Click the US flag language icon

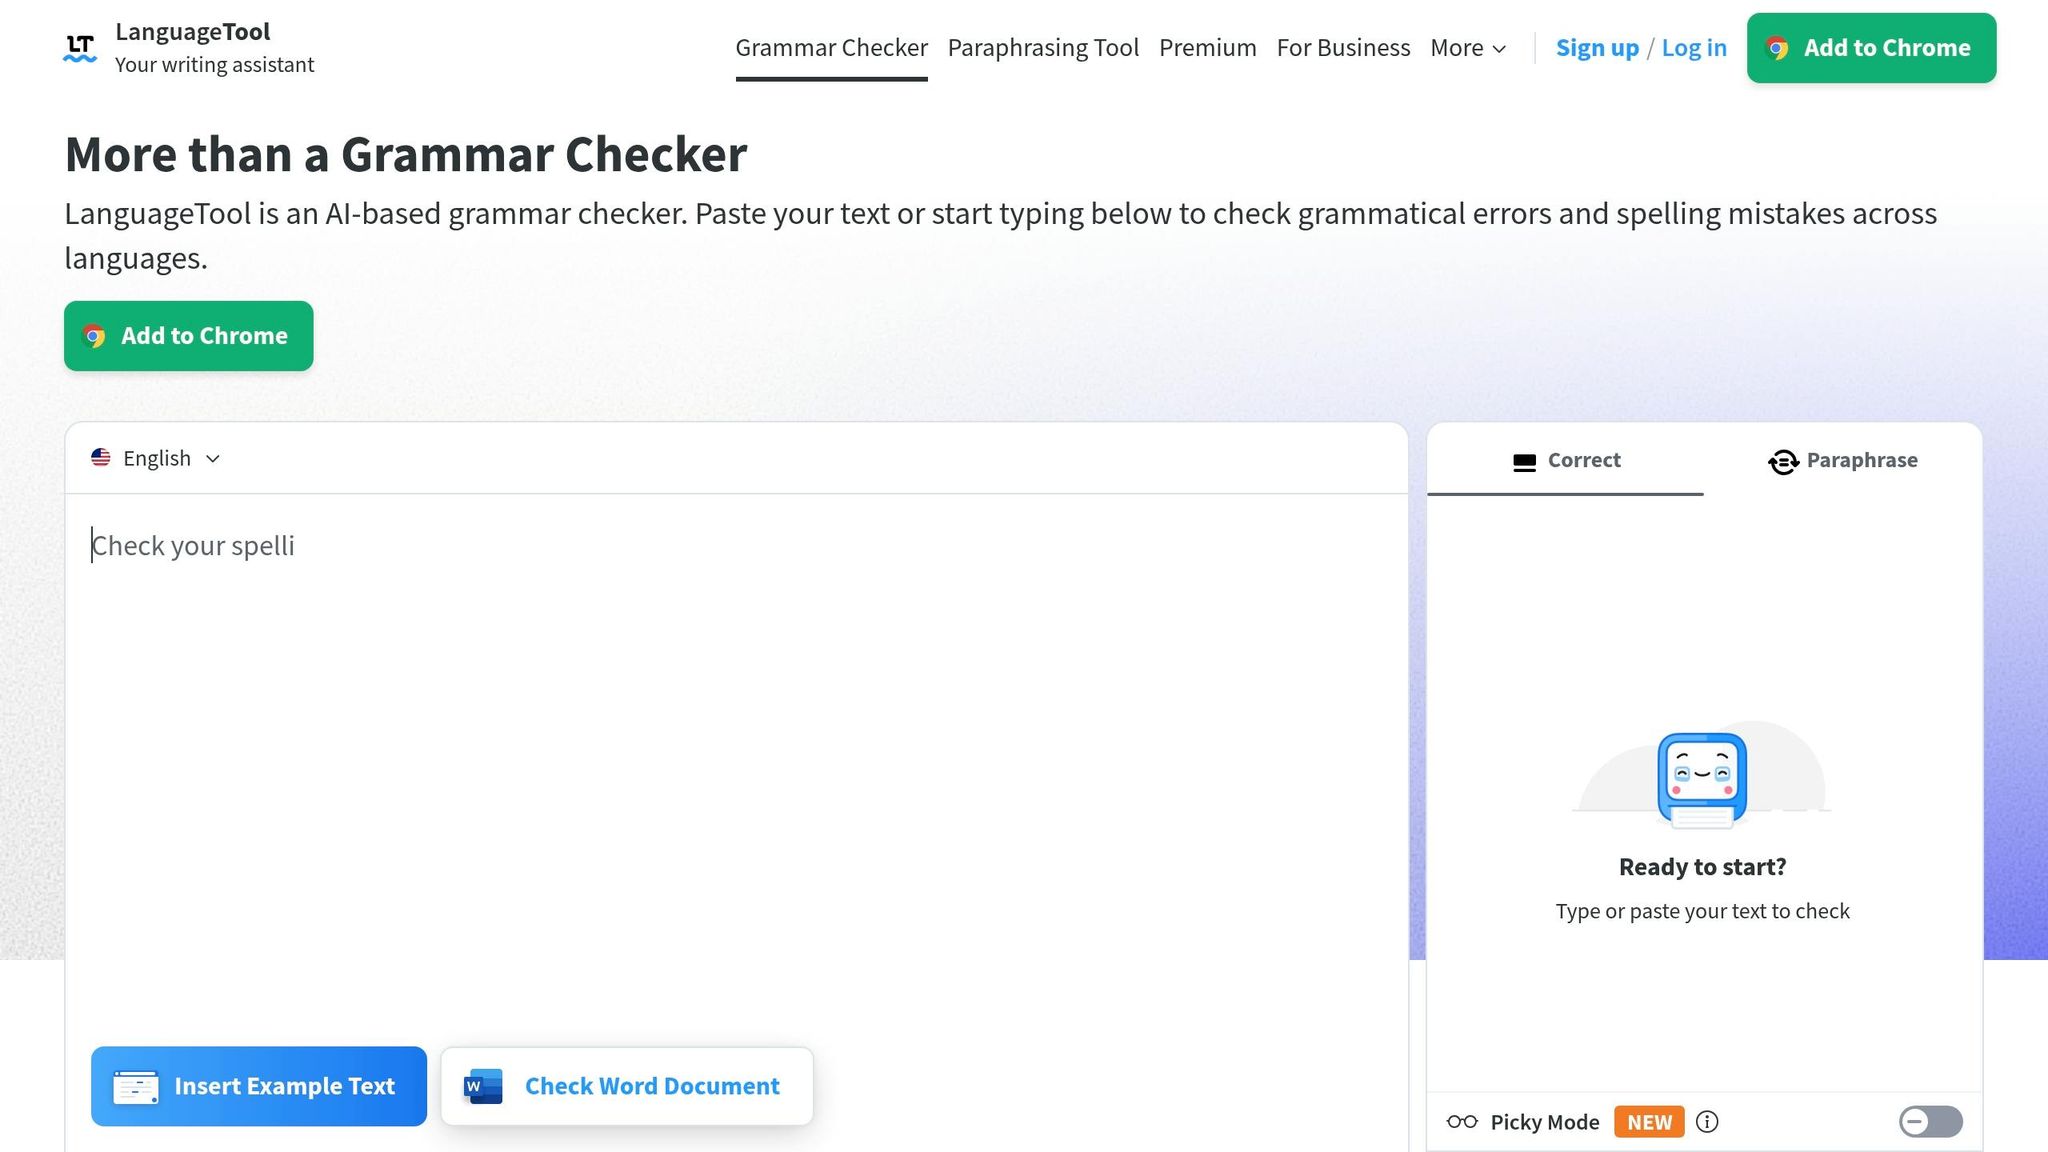point(101,458)
